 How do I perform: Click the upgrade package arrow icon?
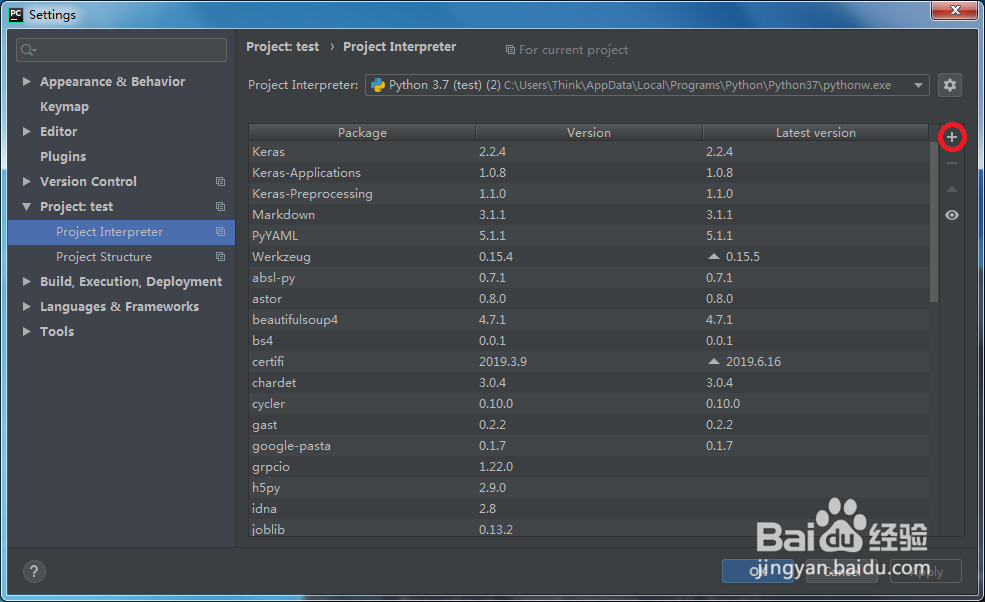tap(952, 189)
